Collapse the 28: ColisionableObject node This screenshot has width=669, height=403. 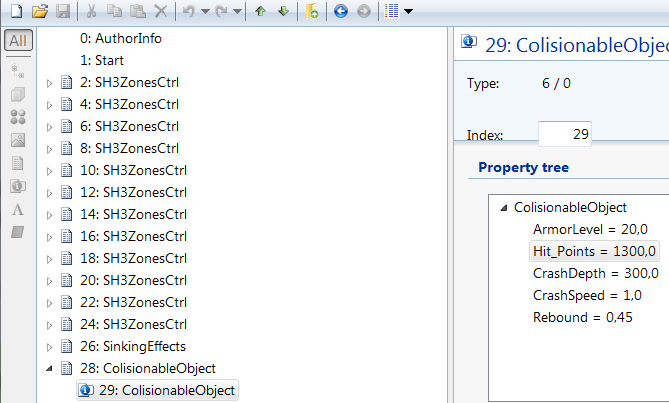[x=49, y=368]
